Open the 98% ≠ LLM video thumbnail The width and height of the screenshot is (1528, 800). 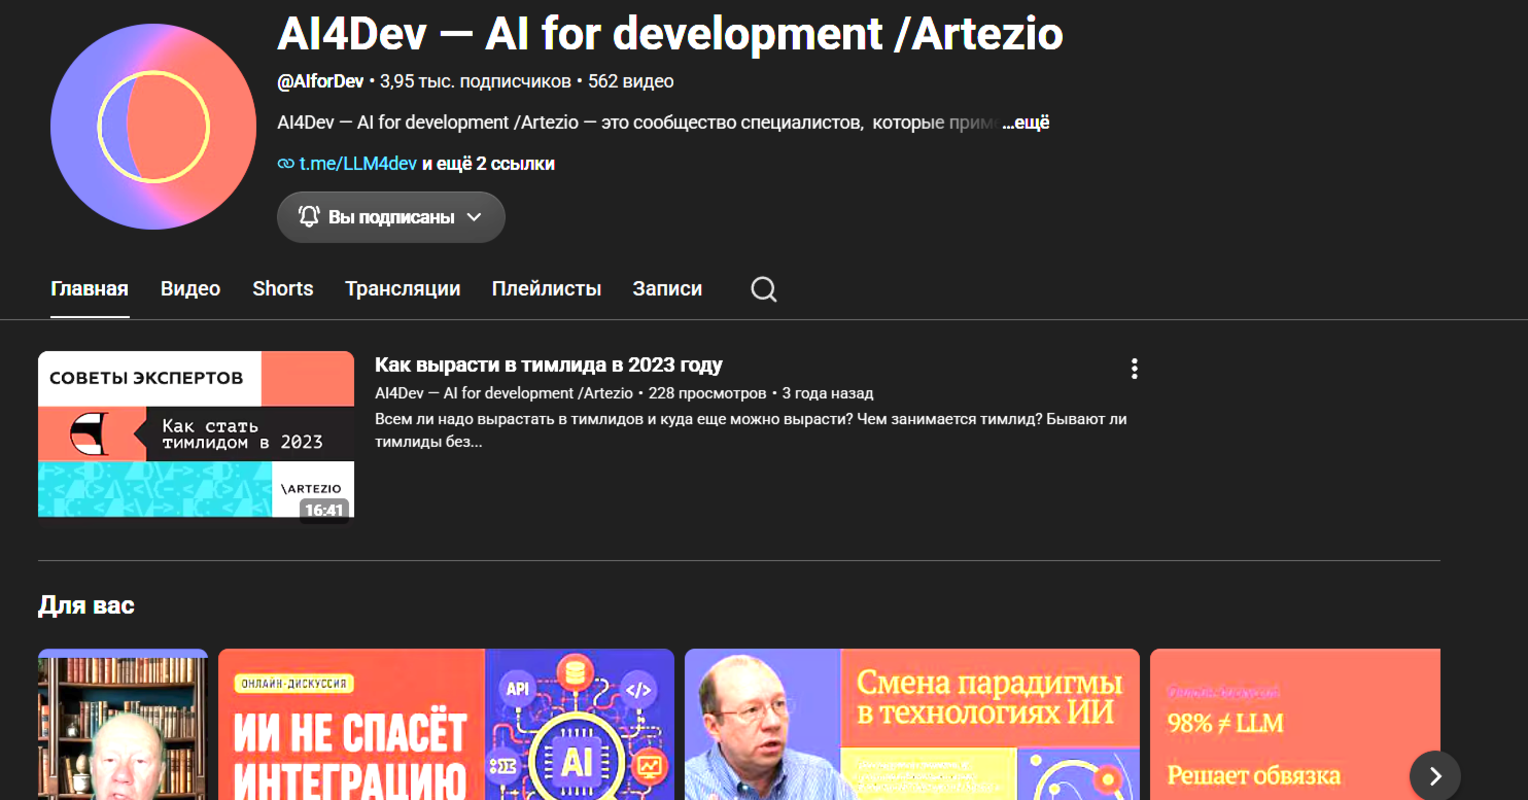(1295, 724)
